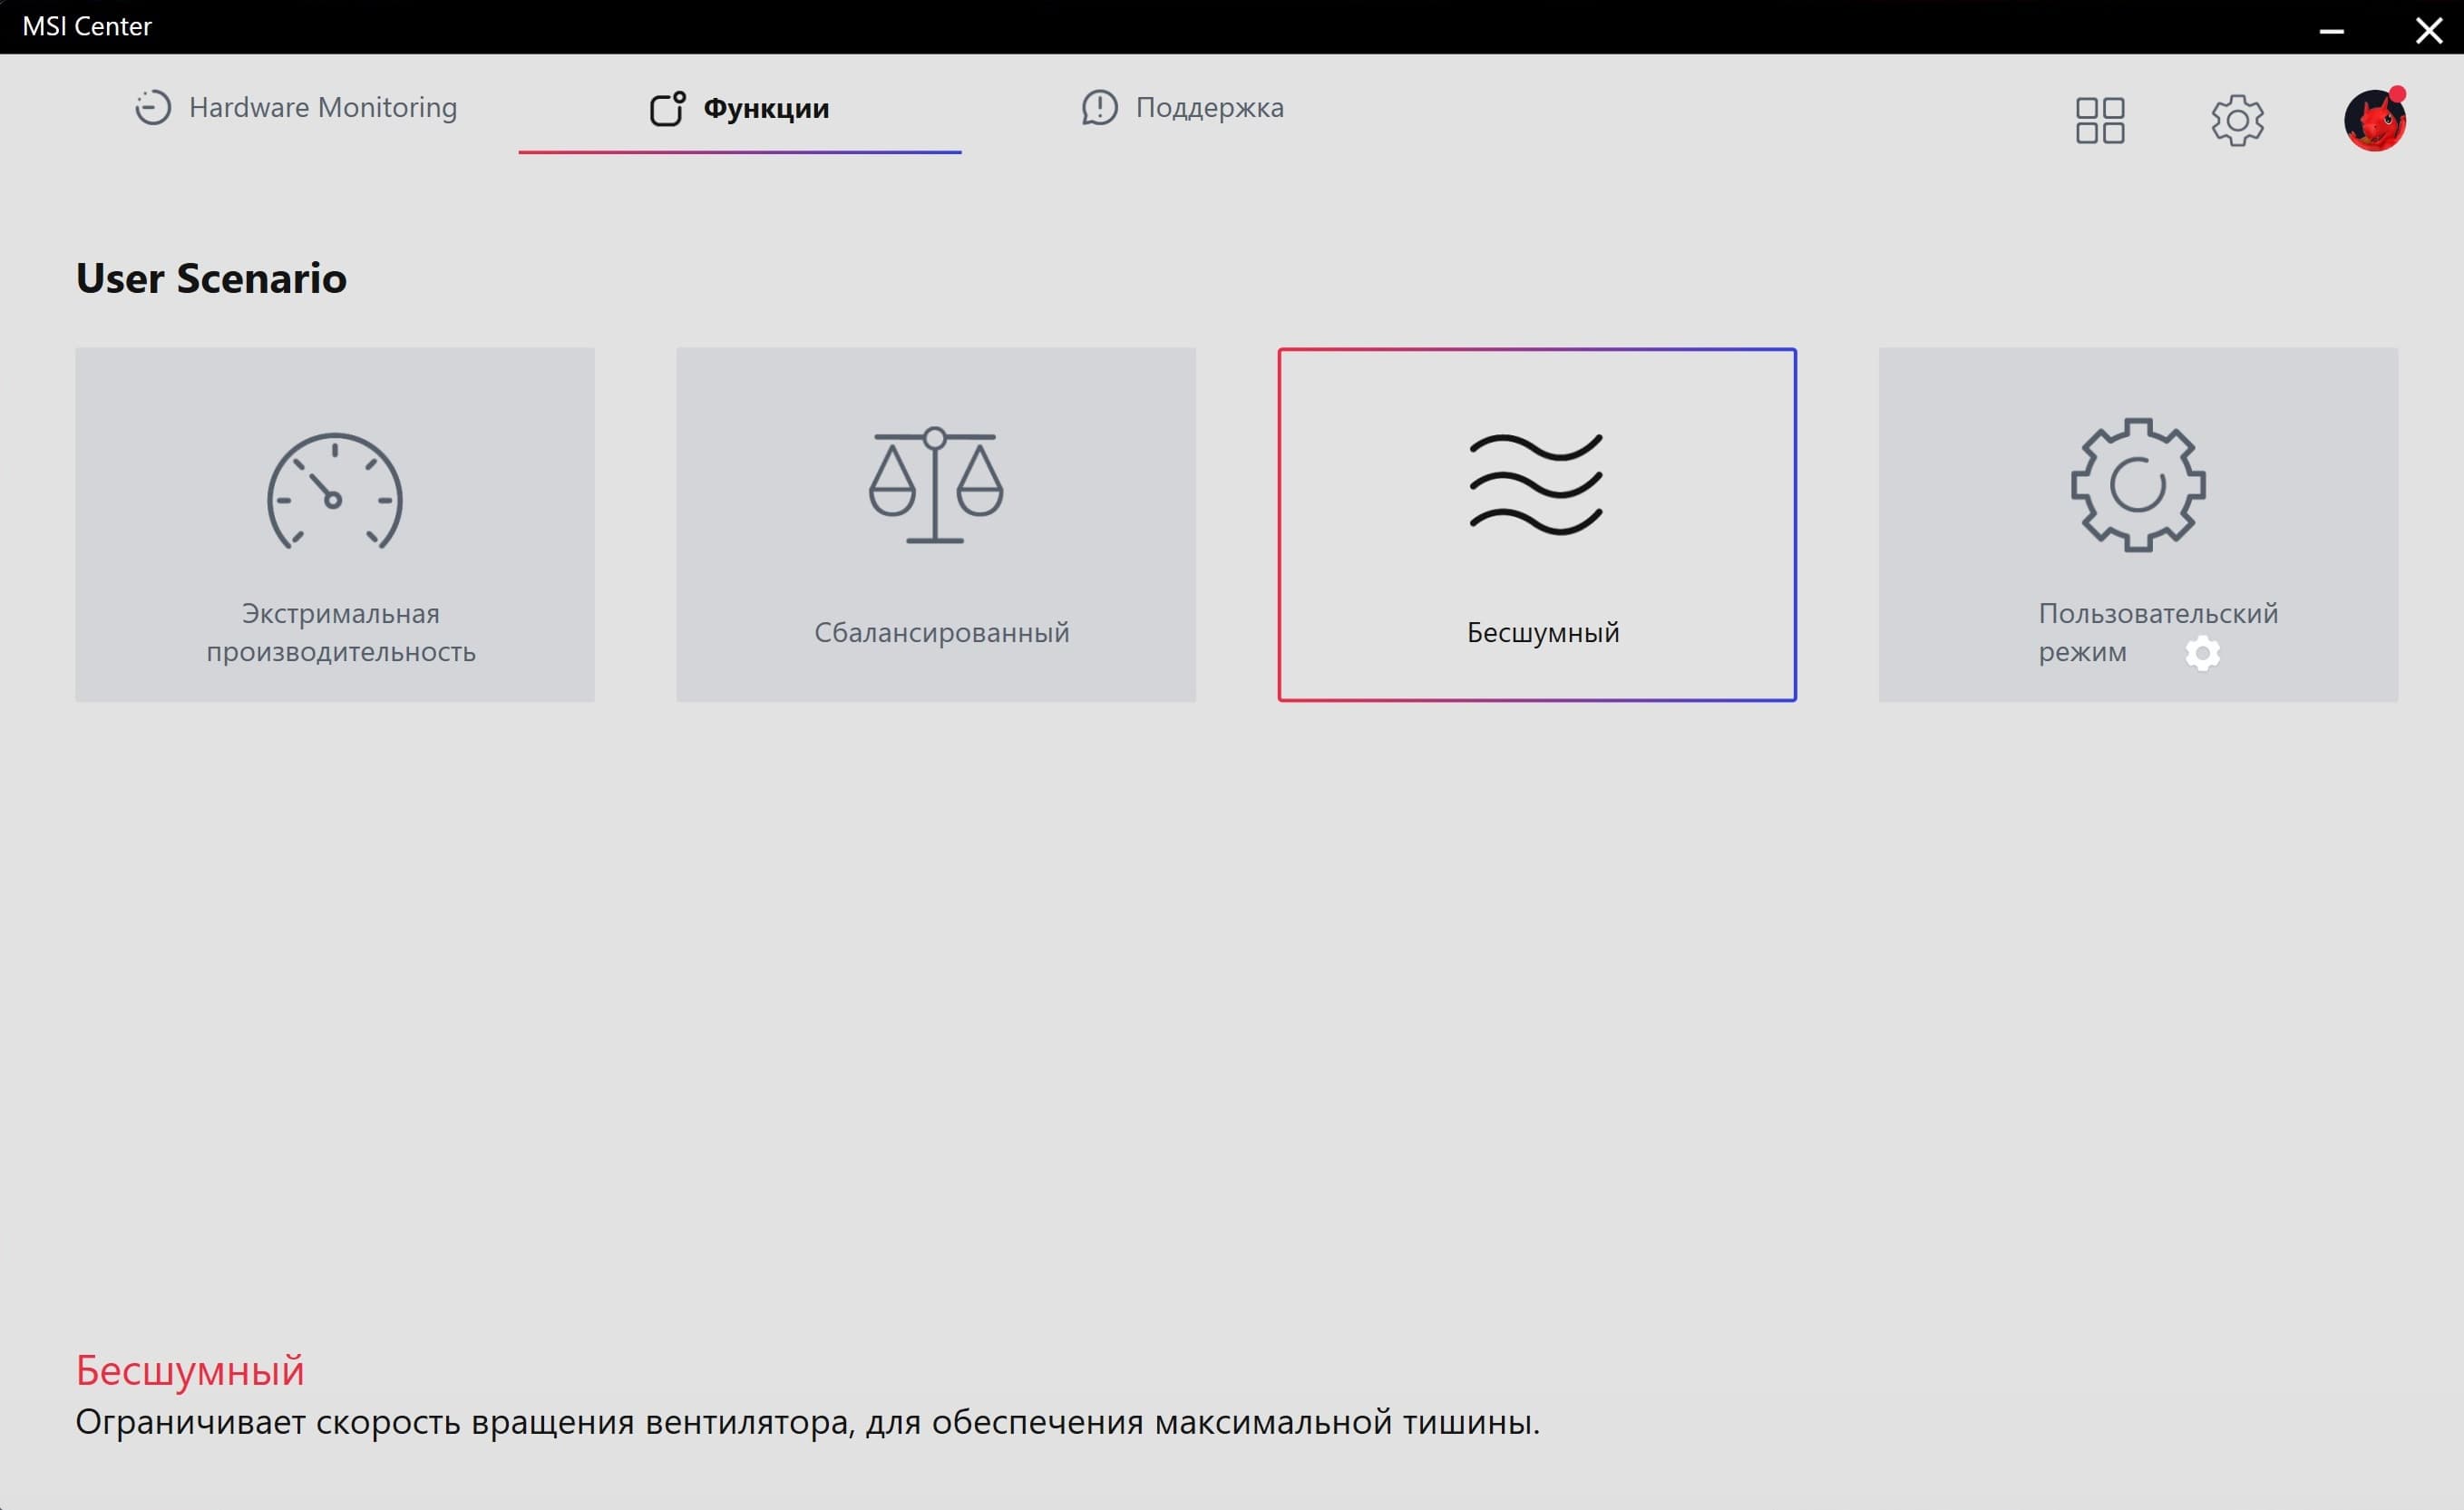Click the Поддержка speech bubble icon
This screenshot has width=2464, height=1510.
click(1099, 108)
